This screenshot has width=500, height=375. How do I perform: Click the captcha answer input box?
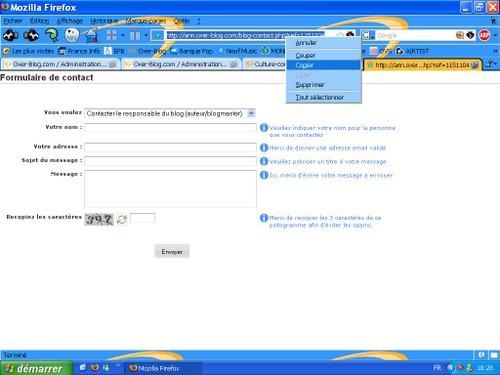click(143, 218)
